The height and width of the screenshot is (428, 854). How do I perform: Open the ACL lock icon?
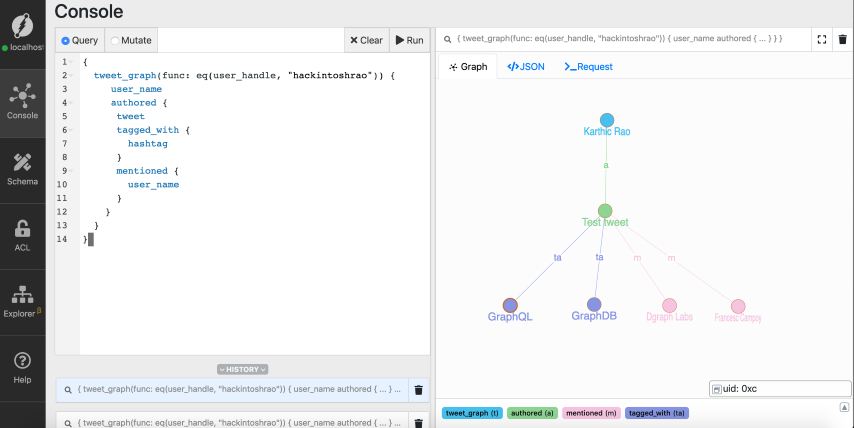pyautogui.click(x=22, y=234)
